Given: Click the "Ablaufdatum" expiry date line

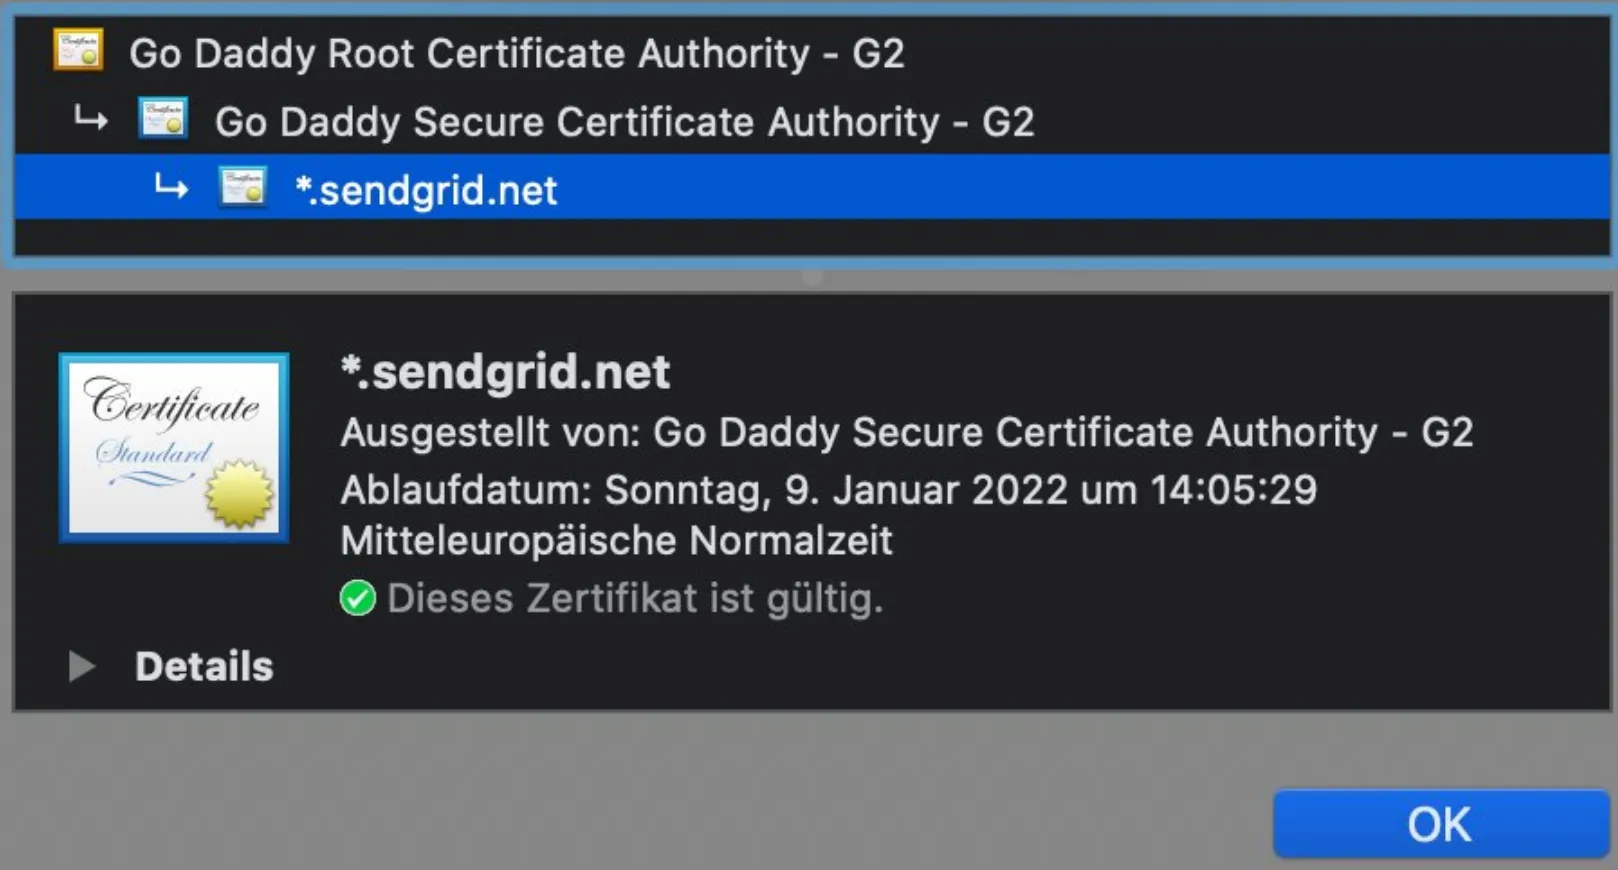Looking at the screenshot, I should 828,490.
